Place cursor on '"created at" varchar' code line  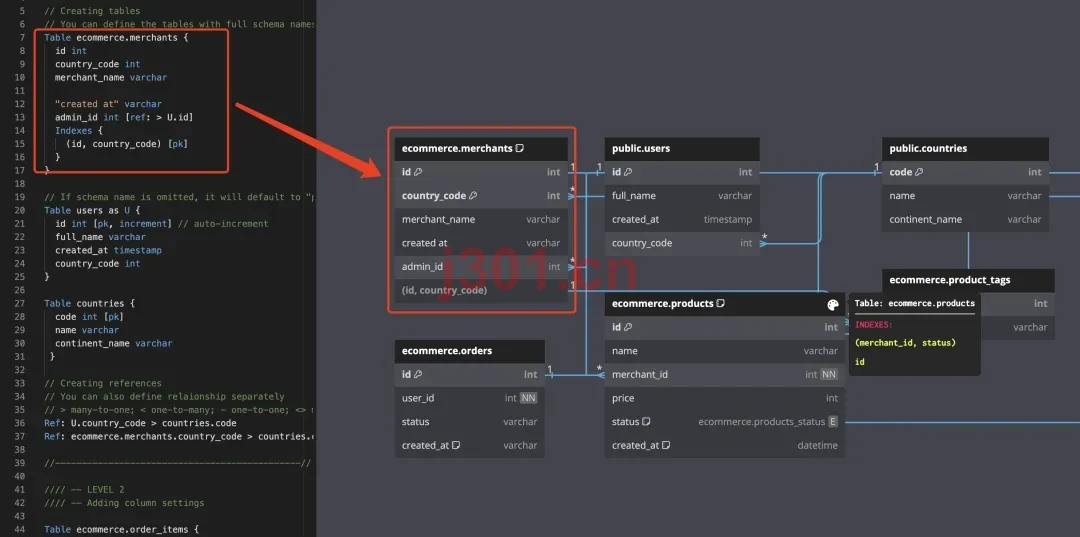[x=108, y=104]
